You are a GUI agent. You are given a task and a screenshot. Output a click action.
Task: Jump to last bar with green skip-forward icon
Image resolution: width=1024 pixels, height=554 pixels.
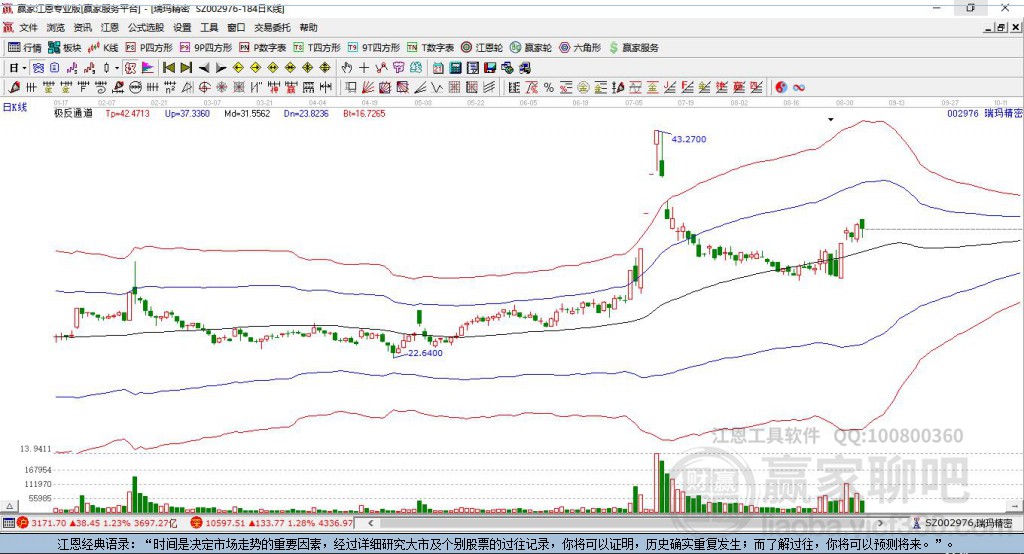point(186,68)
